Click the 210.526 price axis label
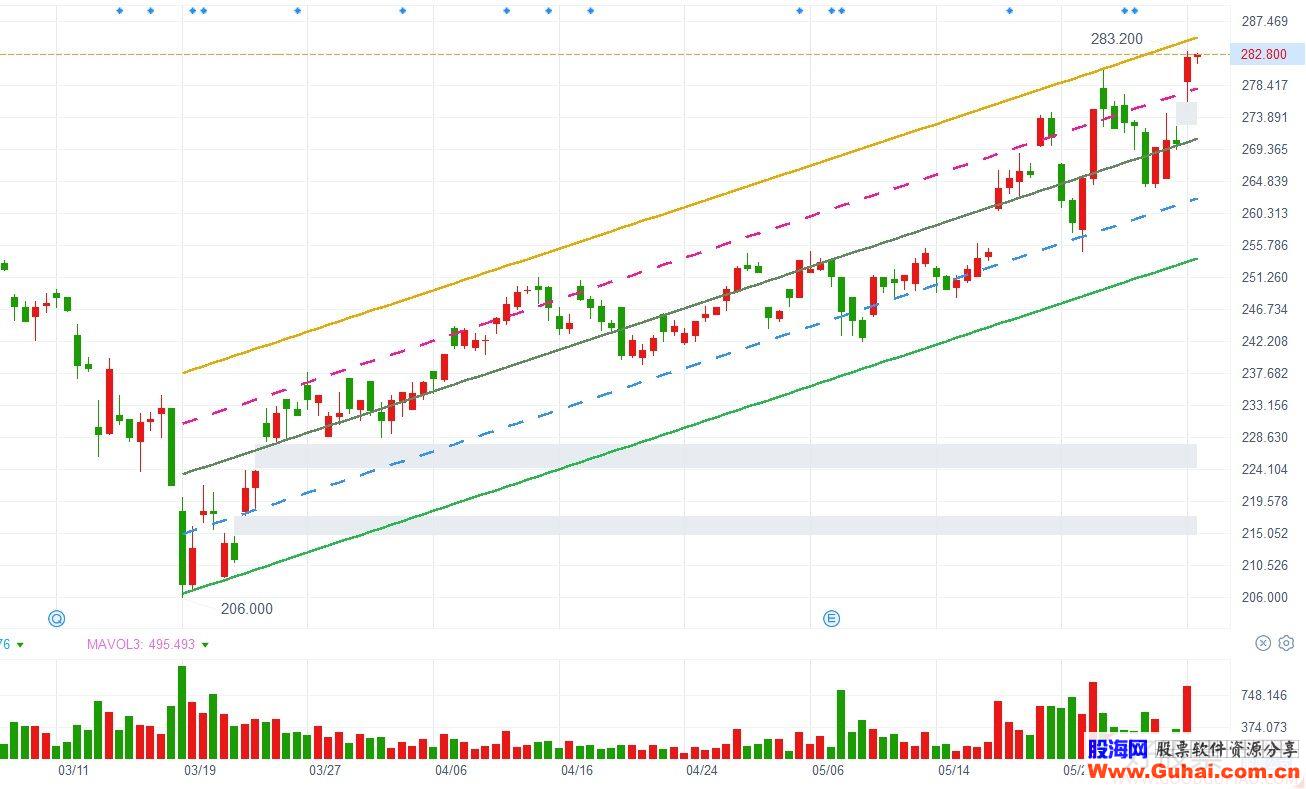 [1264, 565]
